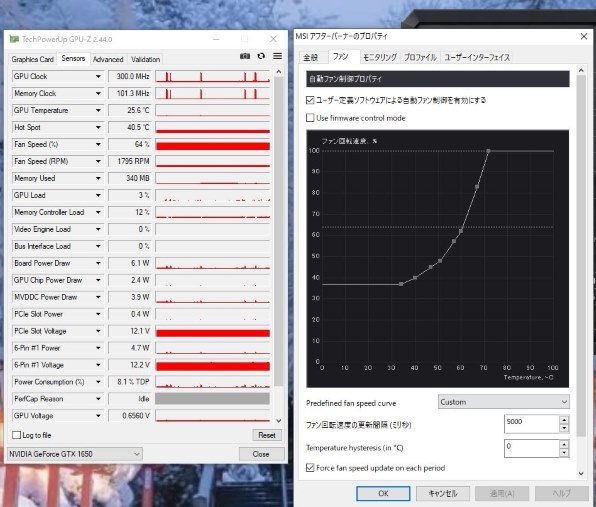Click the キャンセル button
596x507 pixels.
click(x=443, y=493)
